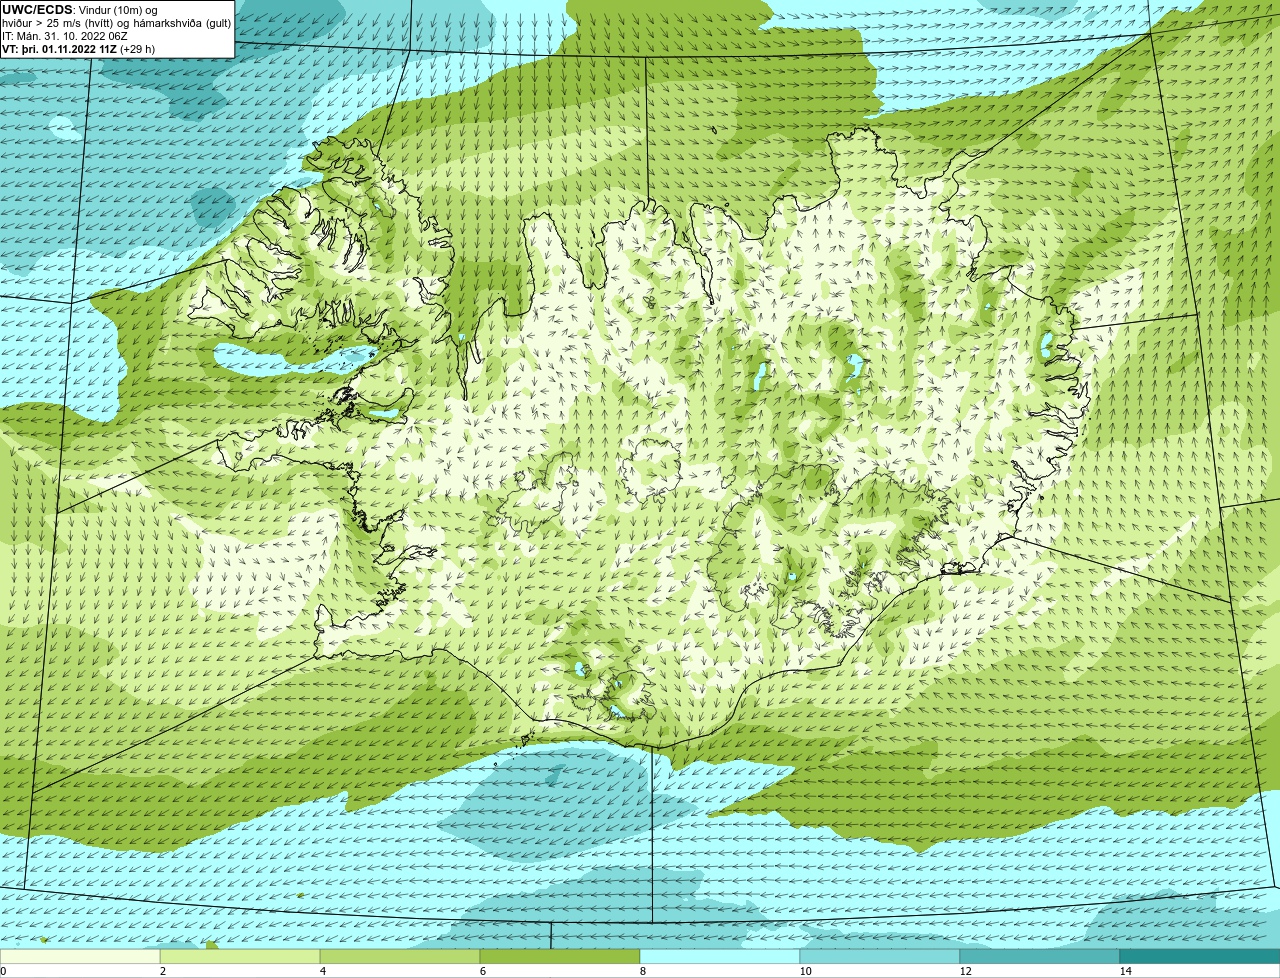Click the '12' tick label on the color scale
This screenshot has height=978, width=1280.
[965, 971]
